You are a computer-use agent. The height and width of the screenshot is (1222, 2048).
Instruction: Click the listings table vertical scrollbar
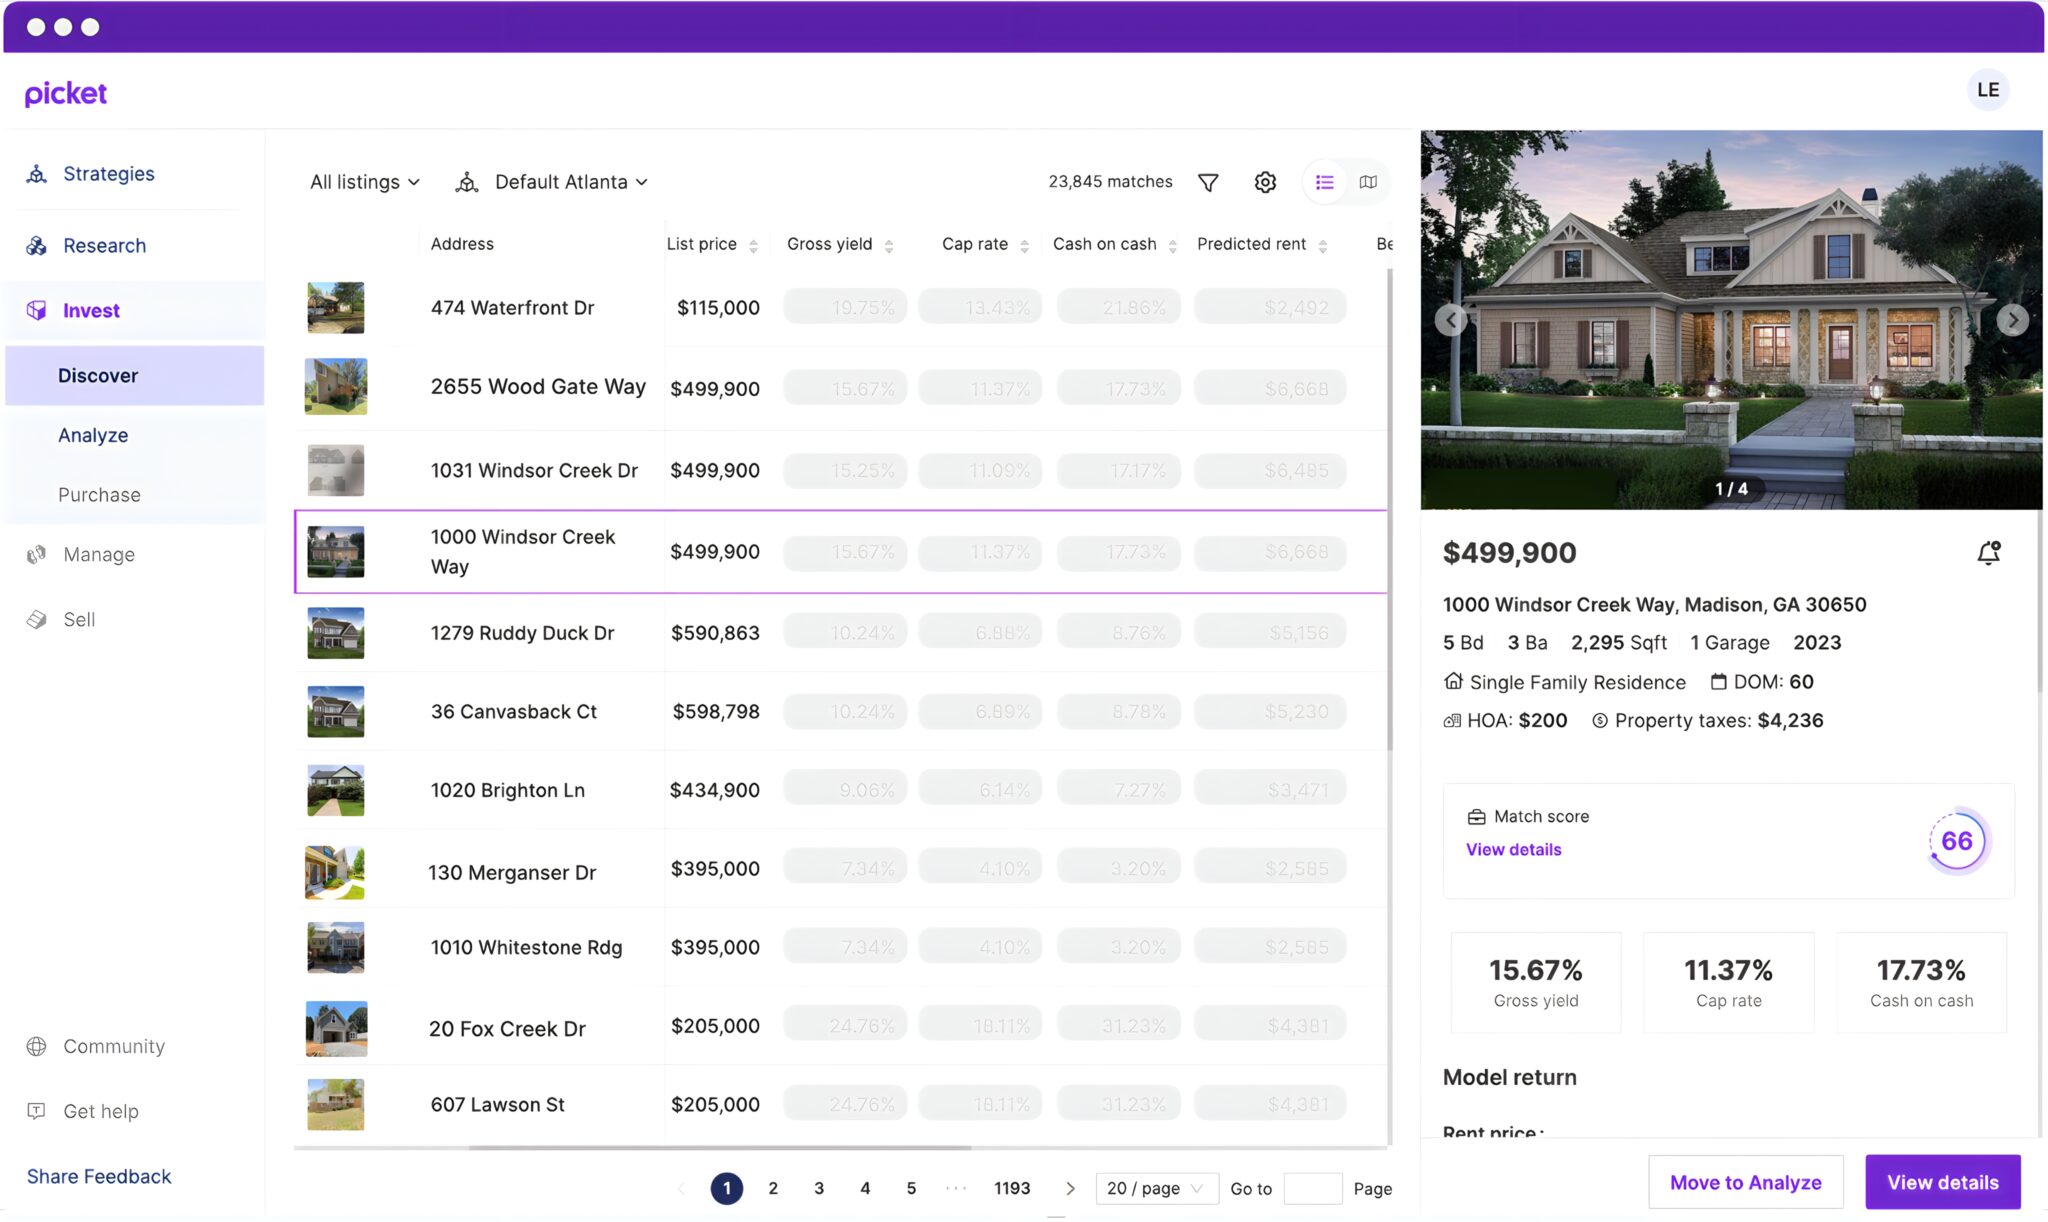[1390, 510]
